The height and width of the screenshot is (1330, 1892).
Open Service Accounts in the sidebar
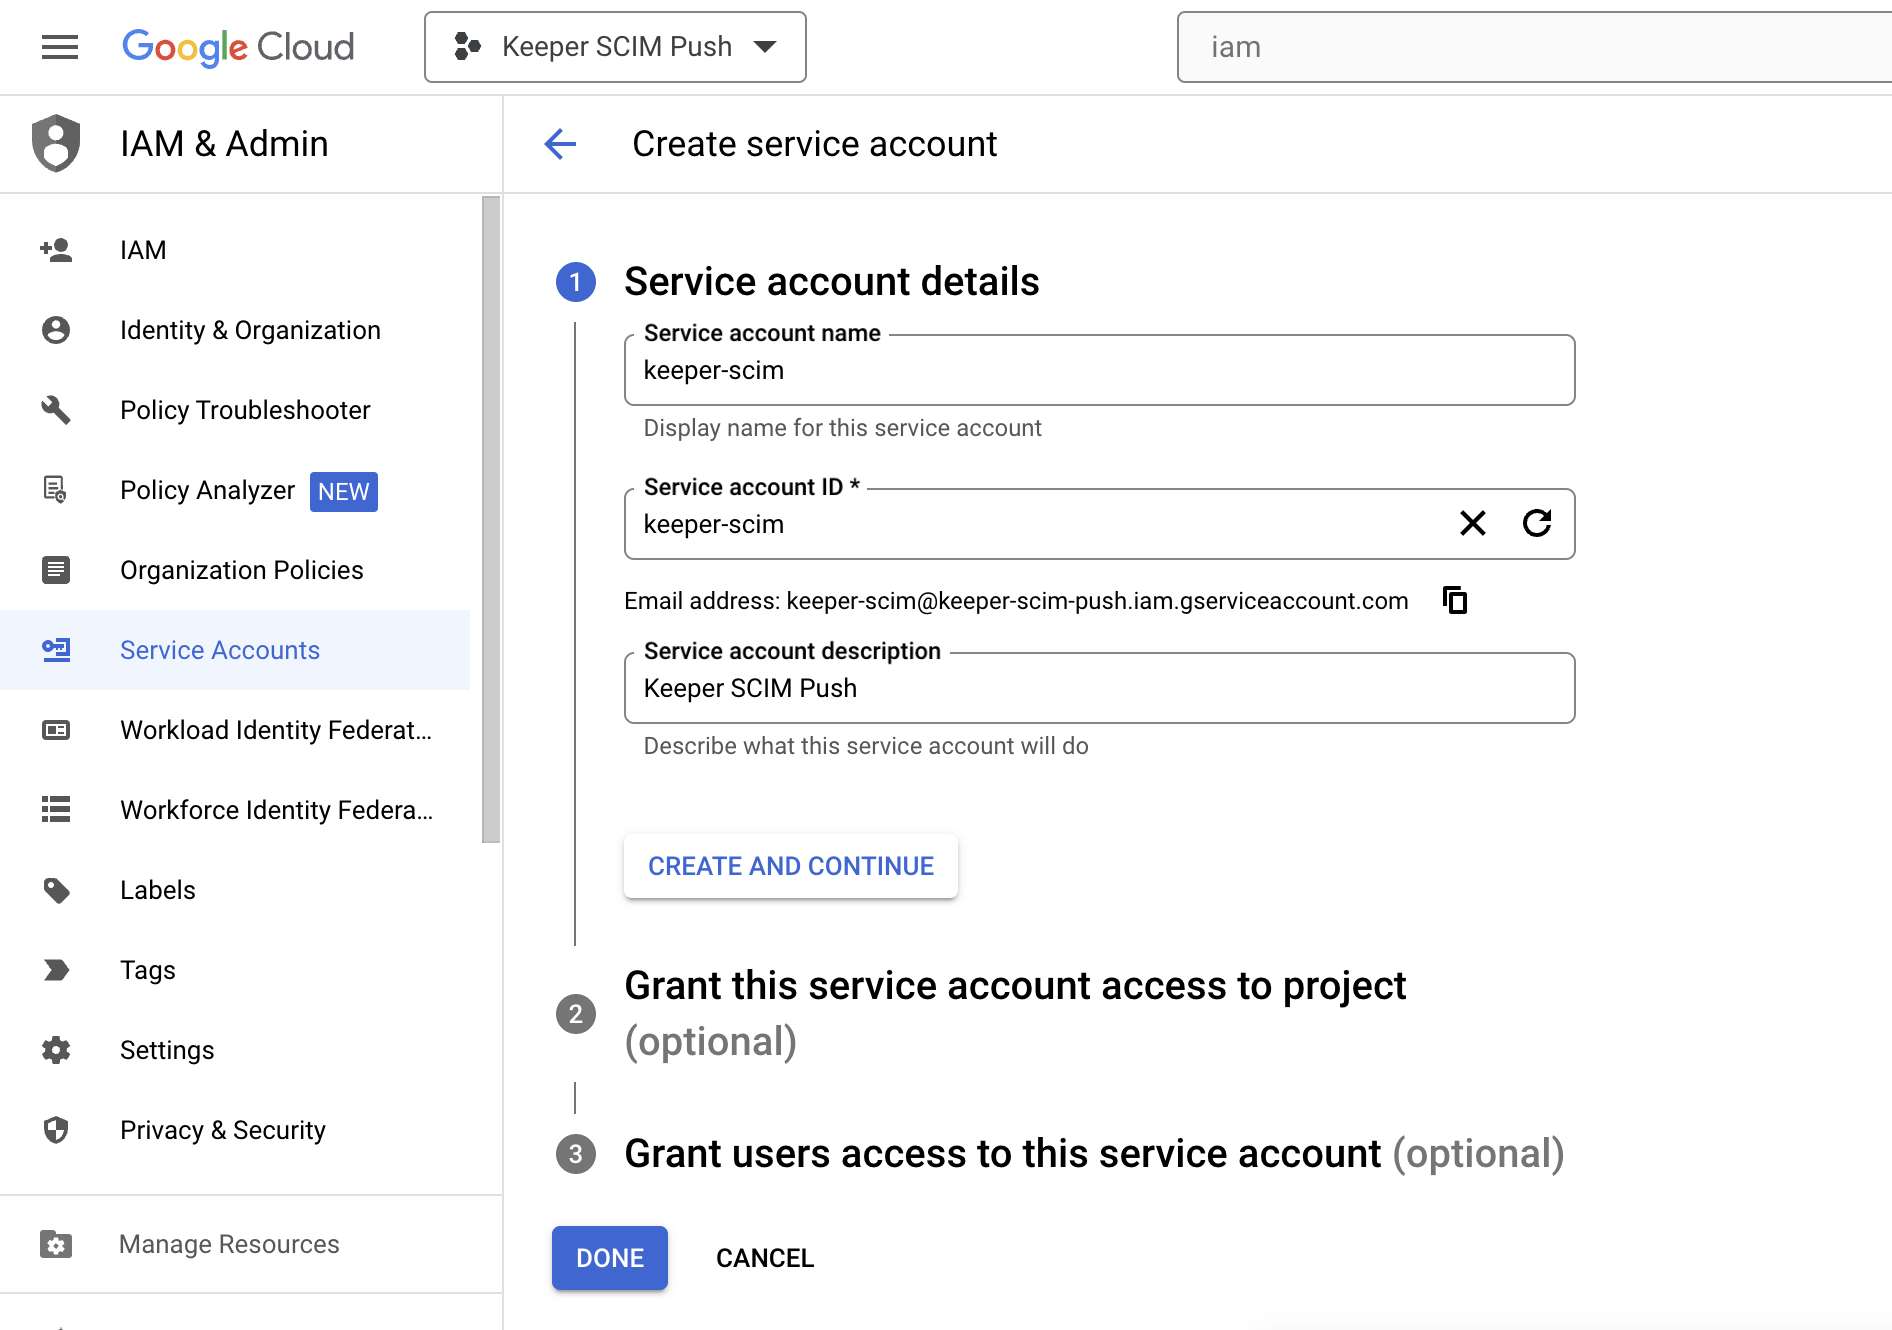(220, 650)
